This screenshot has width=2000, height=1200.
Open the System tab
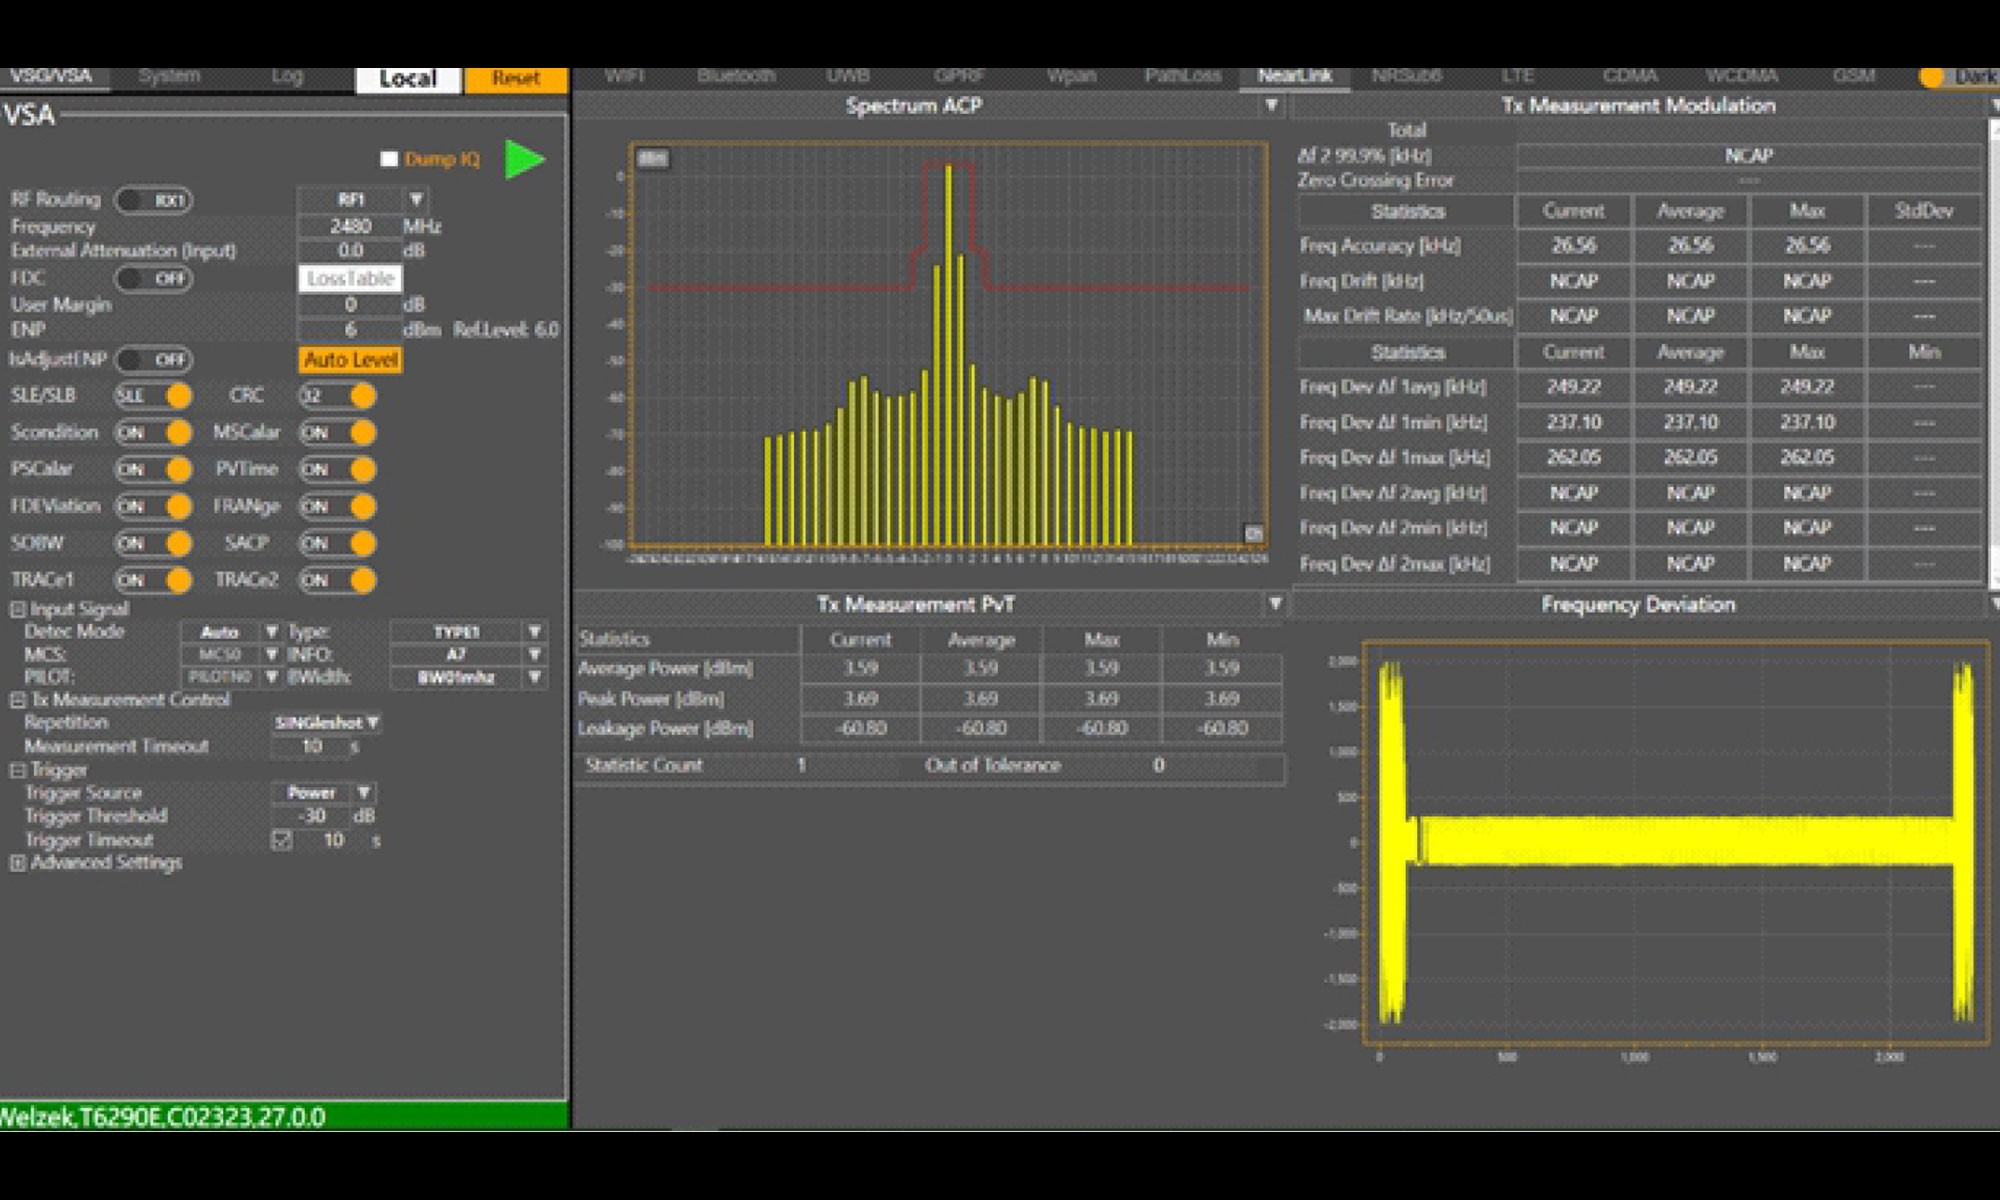[169, 77]
